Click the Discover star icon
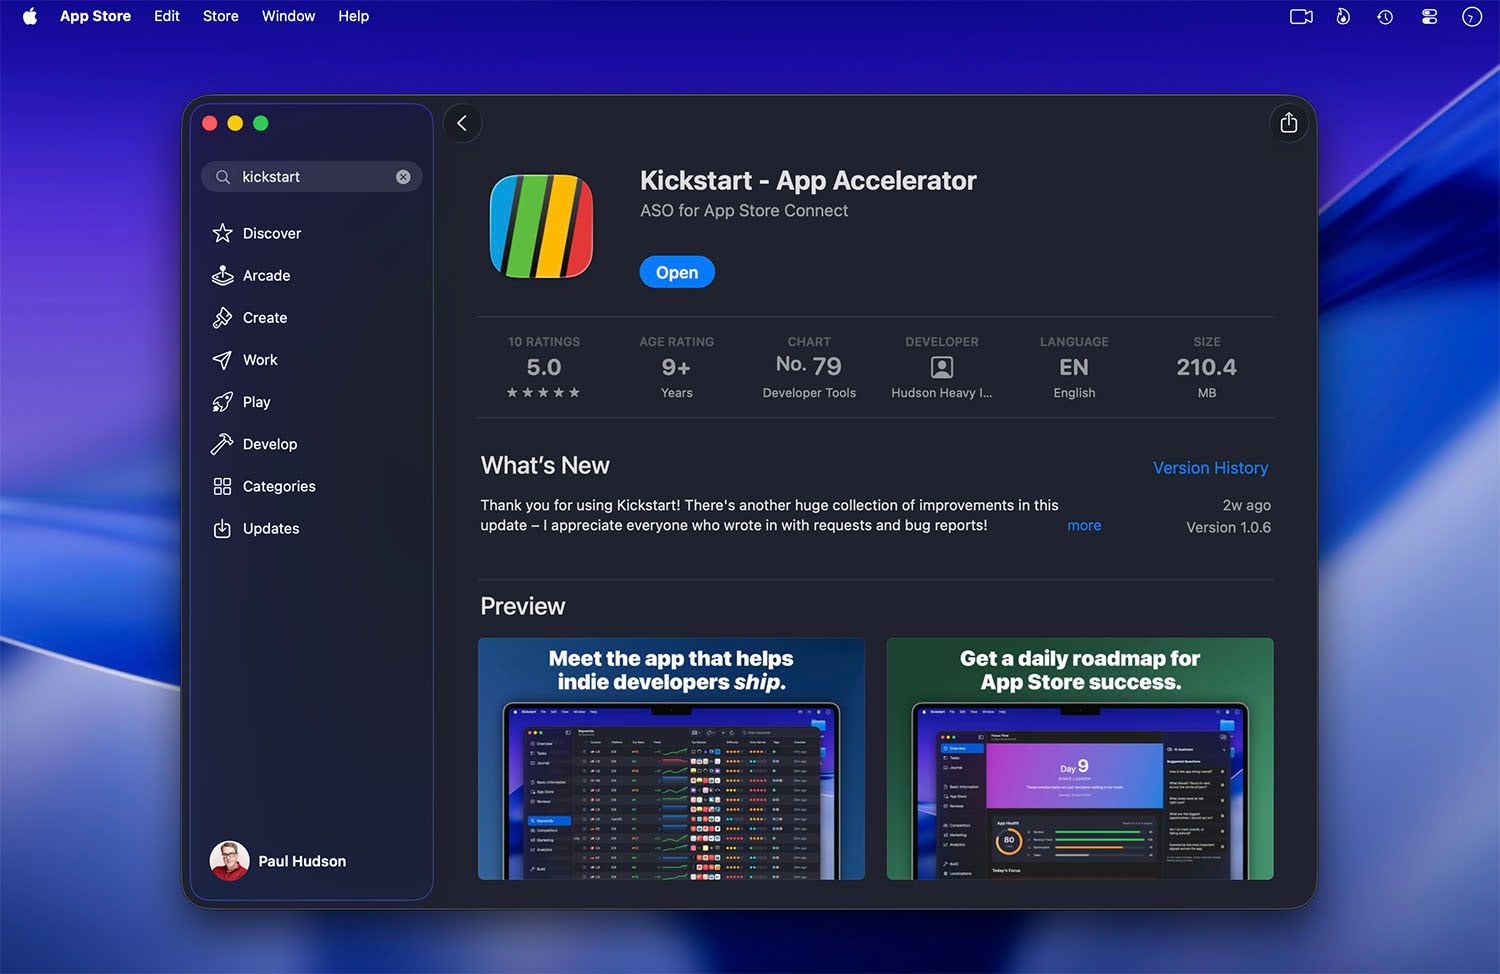Screen dimensions: 1500x974 tap(222, 233)
